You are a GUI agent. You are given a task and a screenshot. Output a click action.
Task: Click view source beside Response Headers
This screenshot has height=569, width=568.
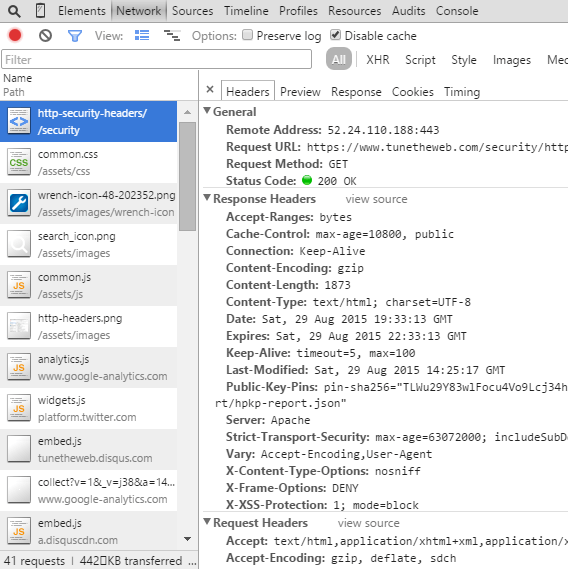pos(376,199)
